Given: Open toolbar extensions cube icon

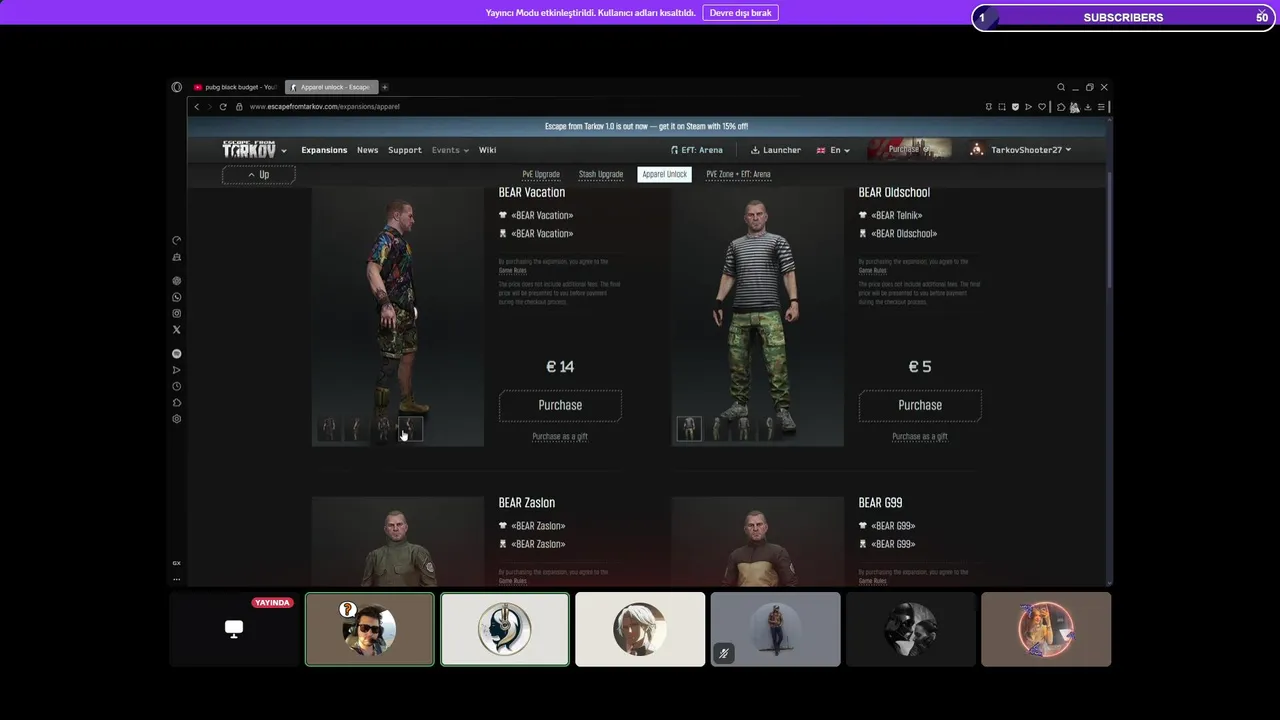Looking at the screenshot, I should click(x=1061, y=107).
